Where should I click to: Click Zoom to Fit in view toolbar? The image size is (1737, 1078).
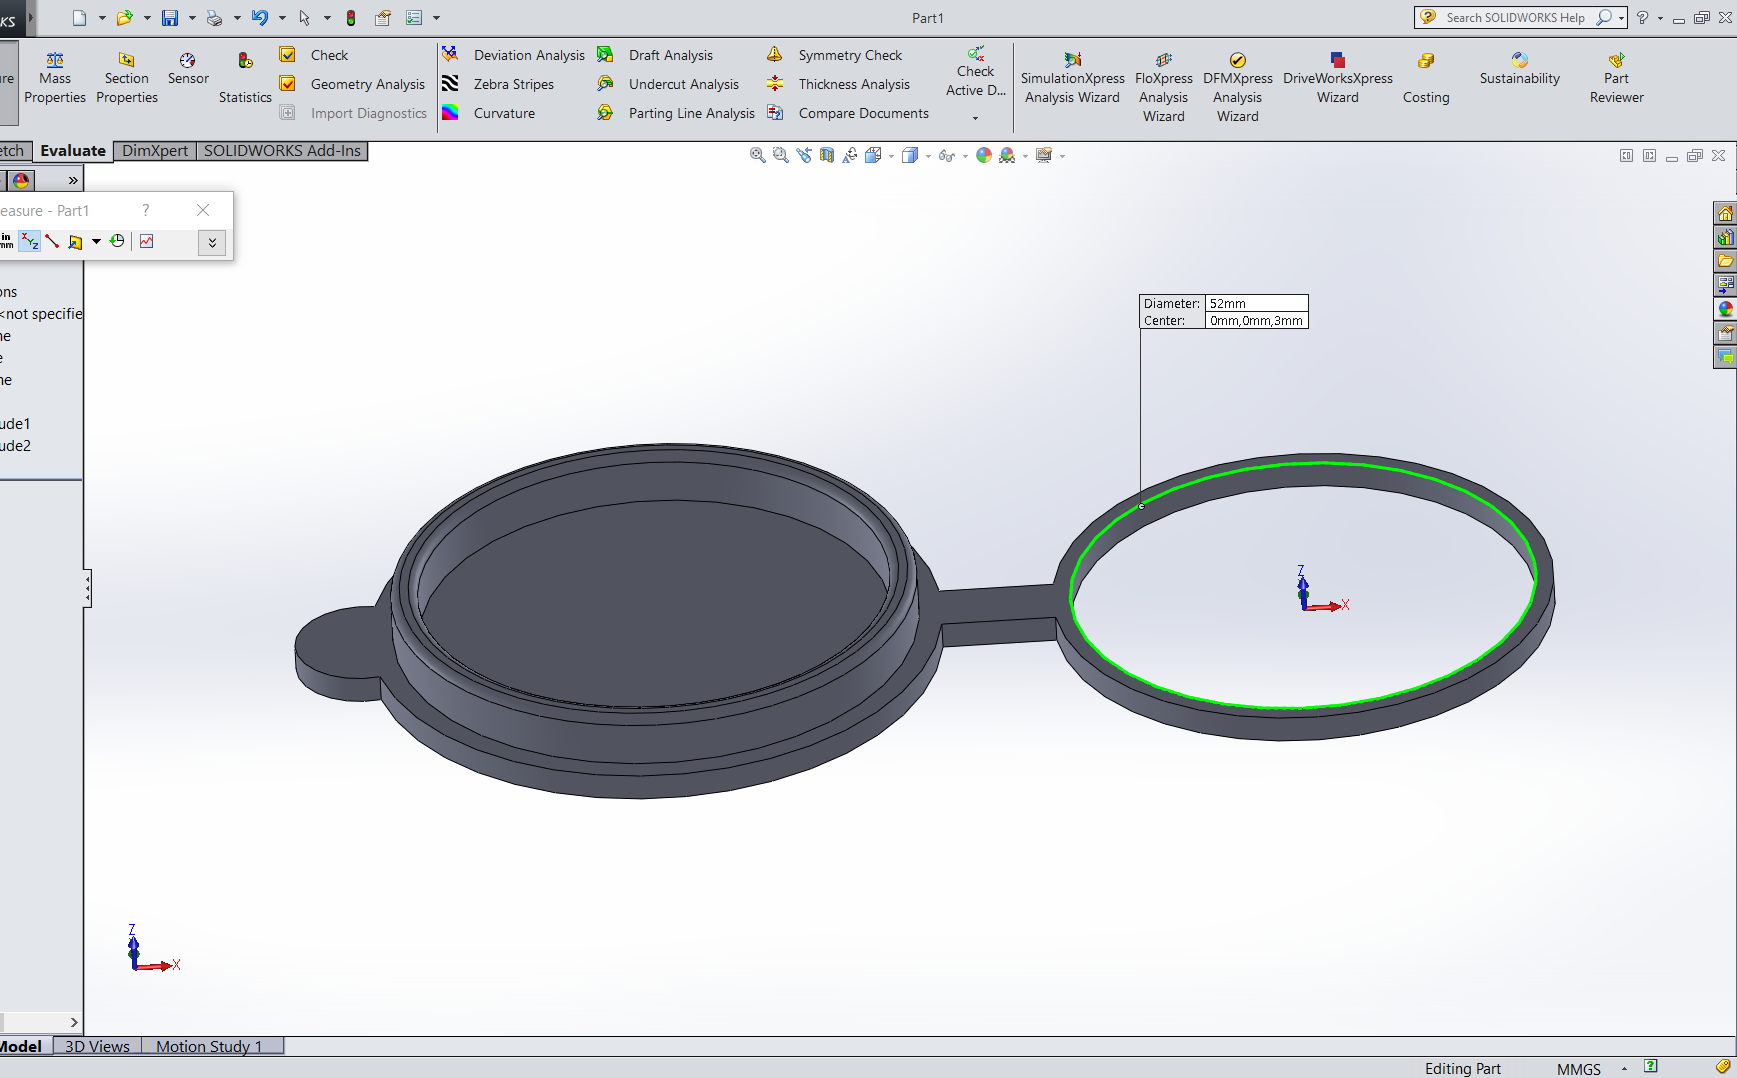[758, 155]
